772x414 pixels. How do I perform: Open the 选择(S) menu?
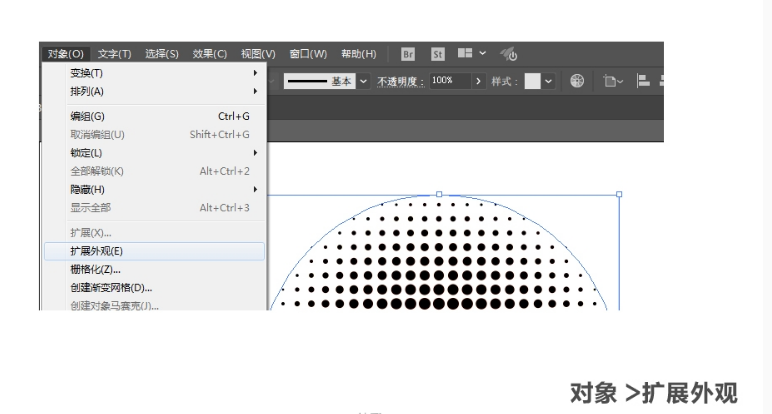click(x=161, y=54)
